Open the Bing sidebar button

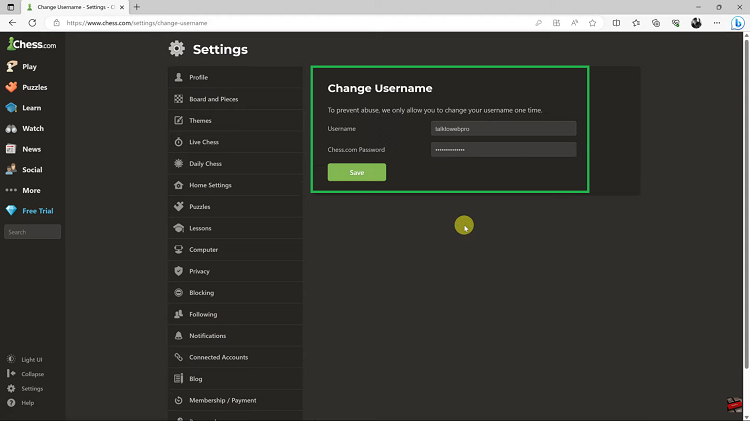[x=738, y=23]
